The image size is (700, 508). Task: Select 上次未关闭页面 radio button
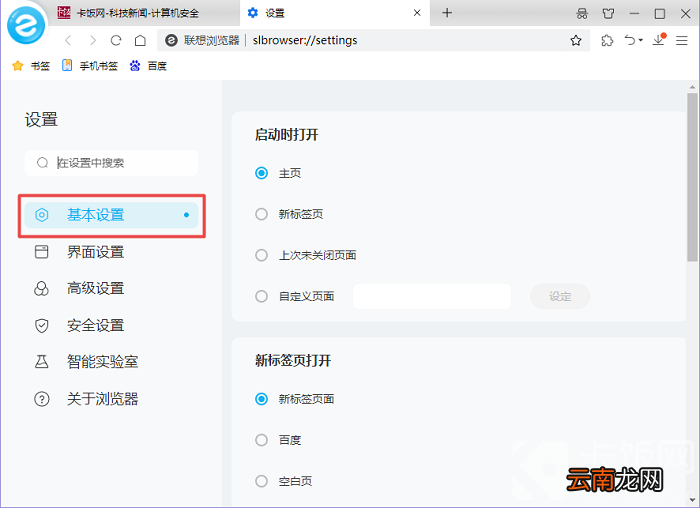(x=262, y=255)
